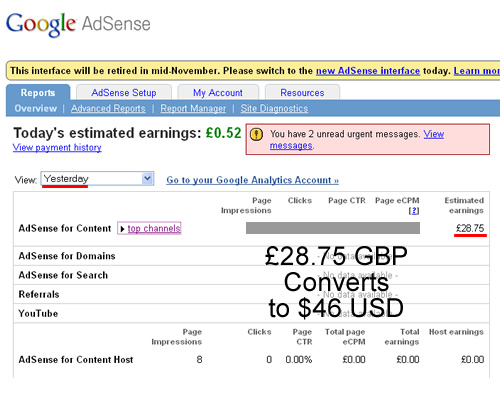
Task: Go to Advanced Reports
Action: (x=108, y=108)
